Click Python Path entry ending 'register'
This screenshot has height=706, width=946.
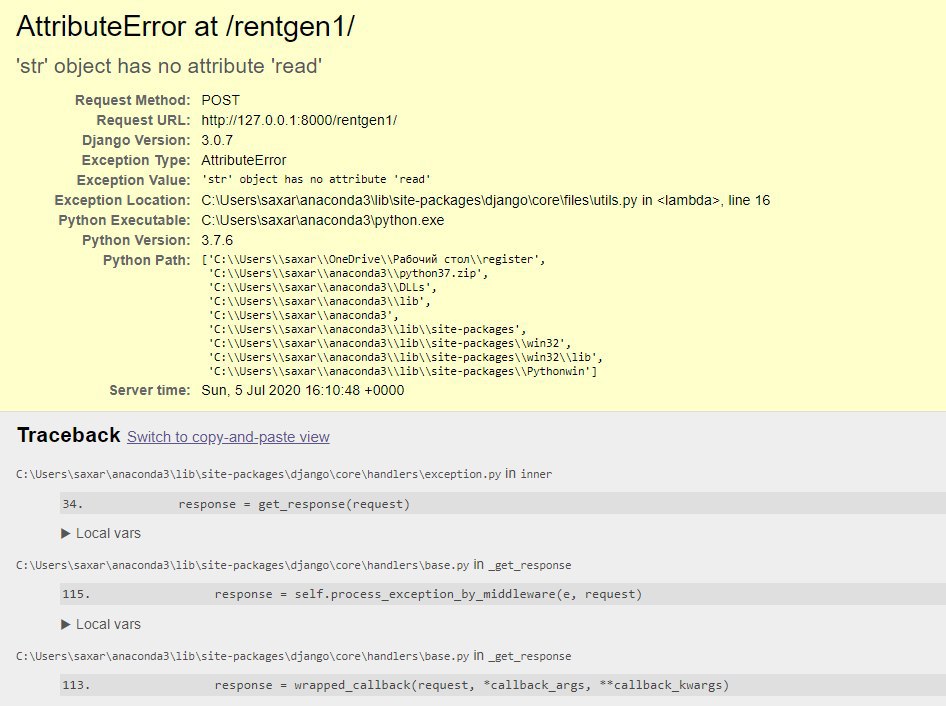(374, 259)
